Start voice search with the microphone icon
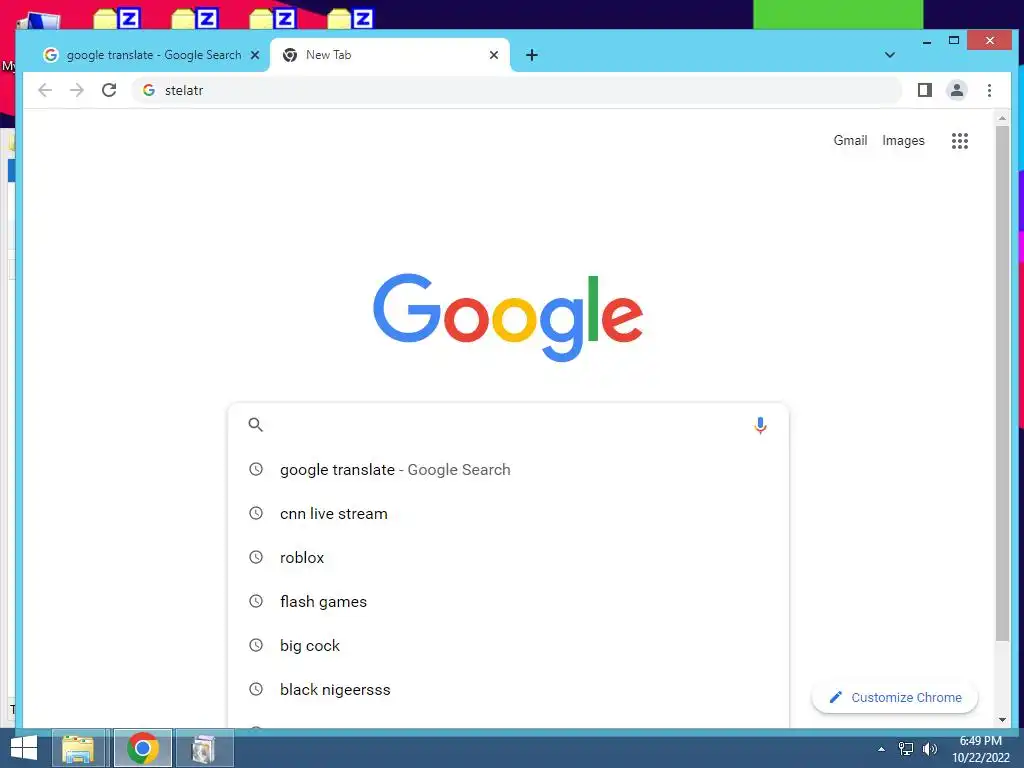The width and height of the screenshot is (1024, 768). pos(760,425)
